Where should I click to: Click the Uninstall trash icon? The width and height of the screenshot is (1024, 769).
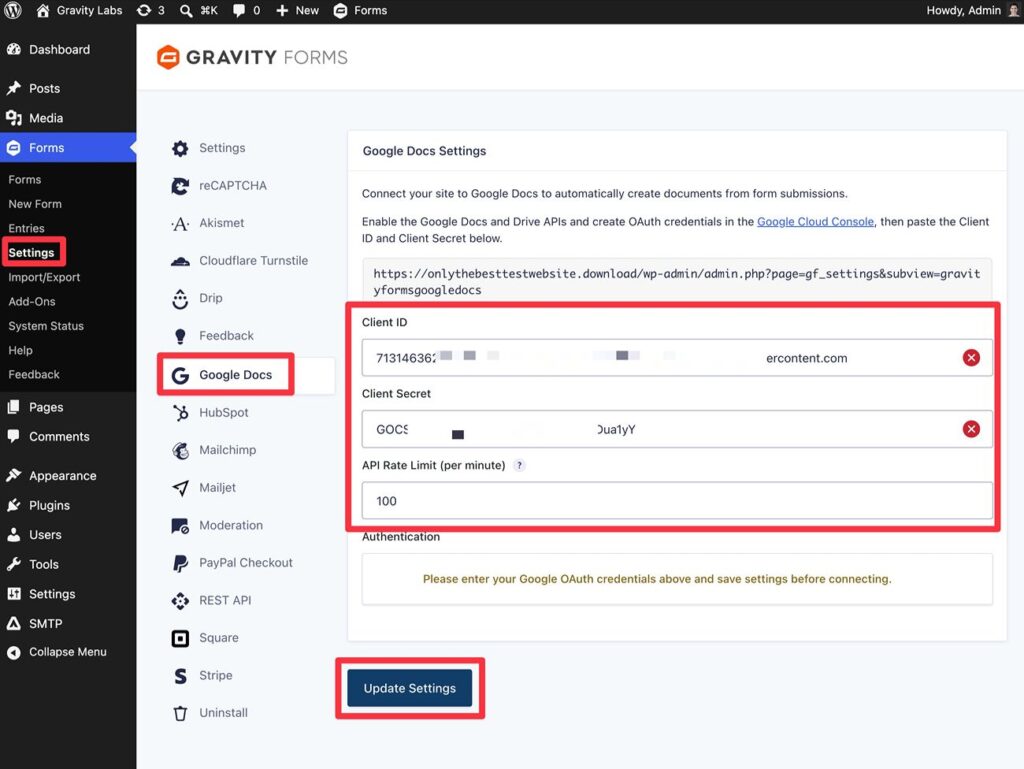(180, 714)
